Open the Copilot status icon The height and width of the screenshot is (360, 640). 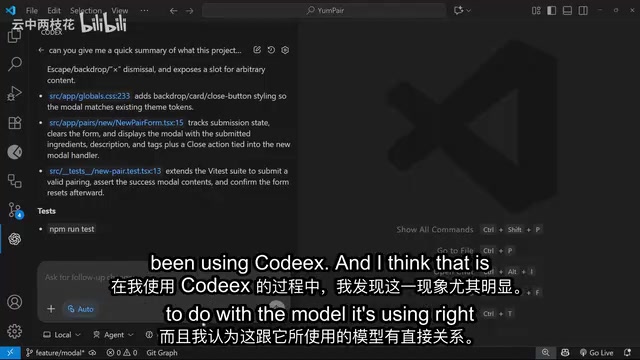(565, 353)
